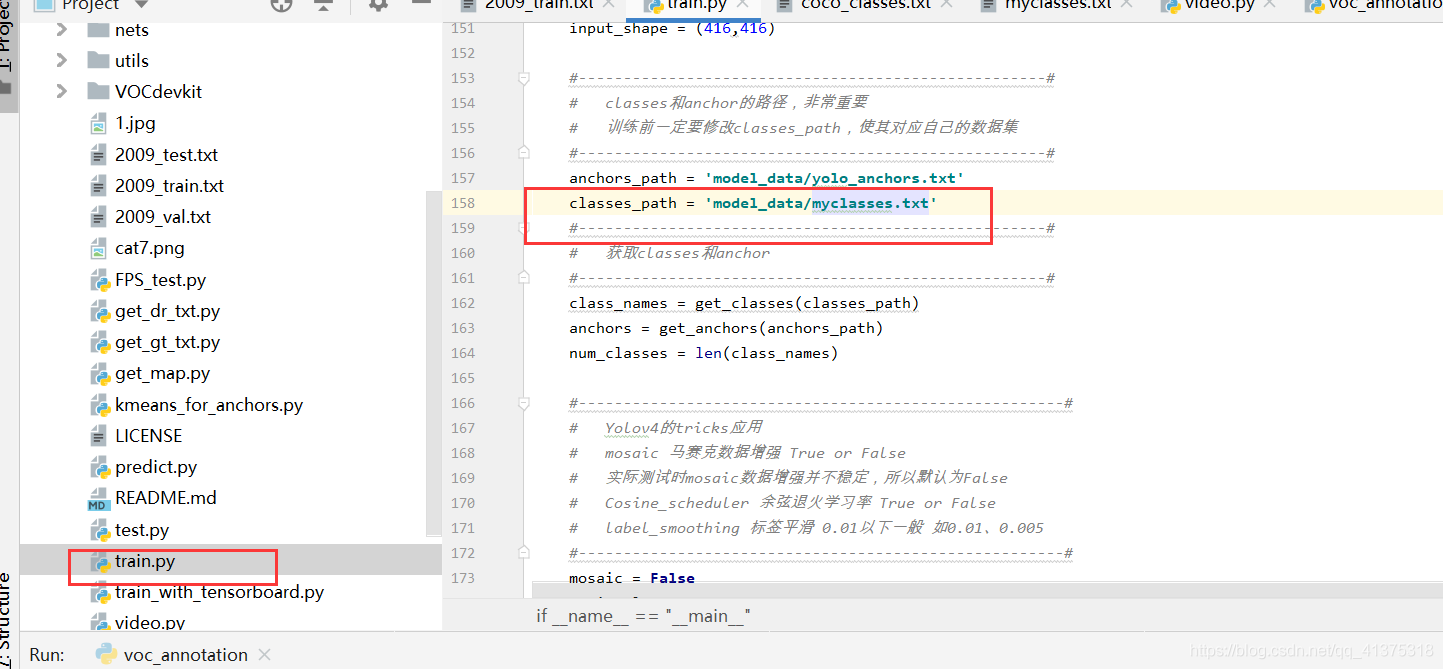Screen dimensions: 1443x669
Task: Toggle code fold marker on line 156
Action: [523, 153]
